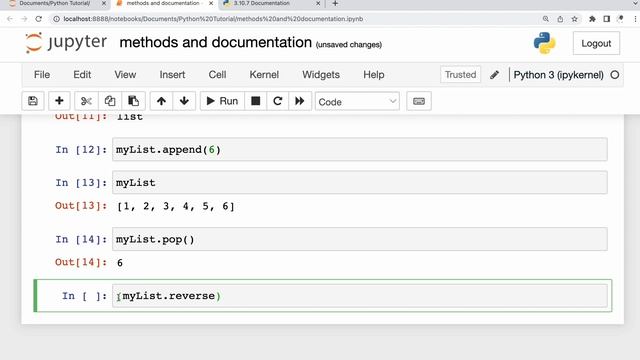Viewport: 640px width, 360px height.
Task: Click the Out[14] result 6
Action: point(120,263)
